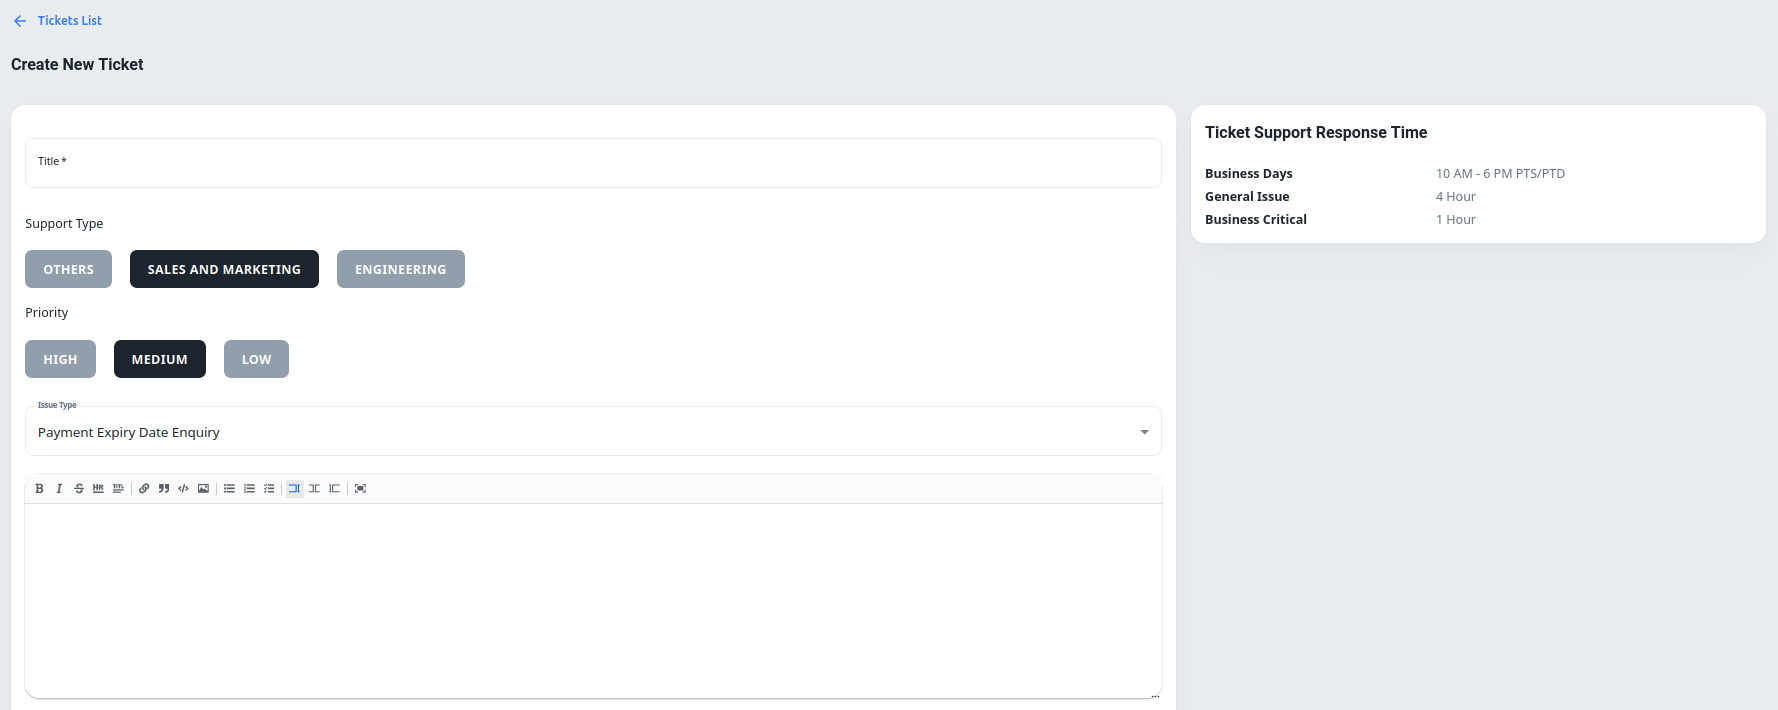Apply italic formatting in the editor
The image size is (1778, 710).
(x=59, y=489)
